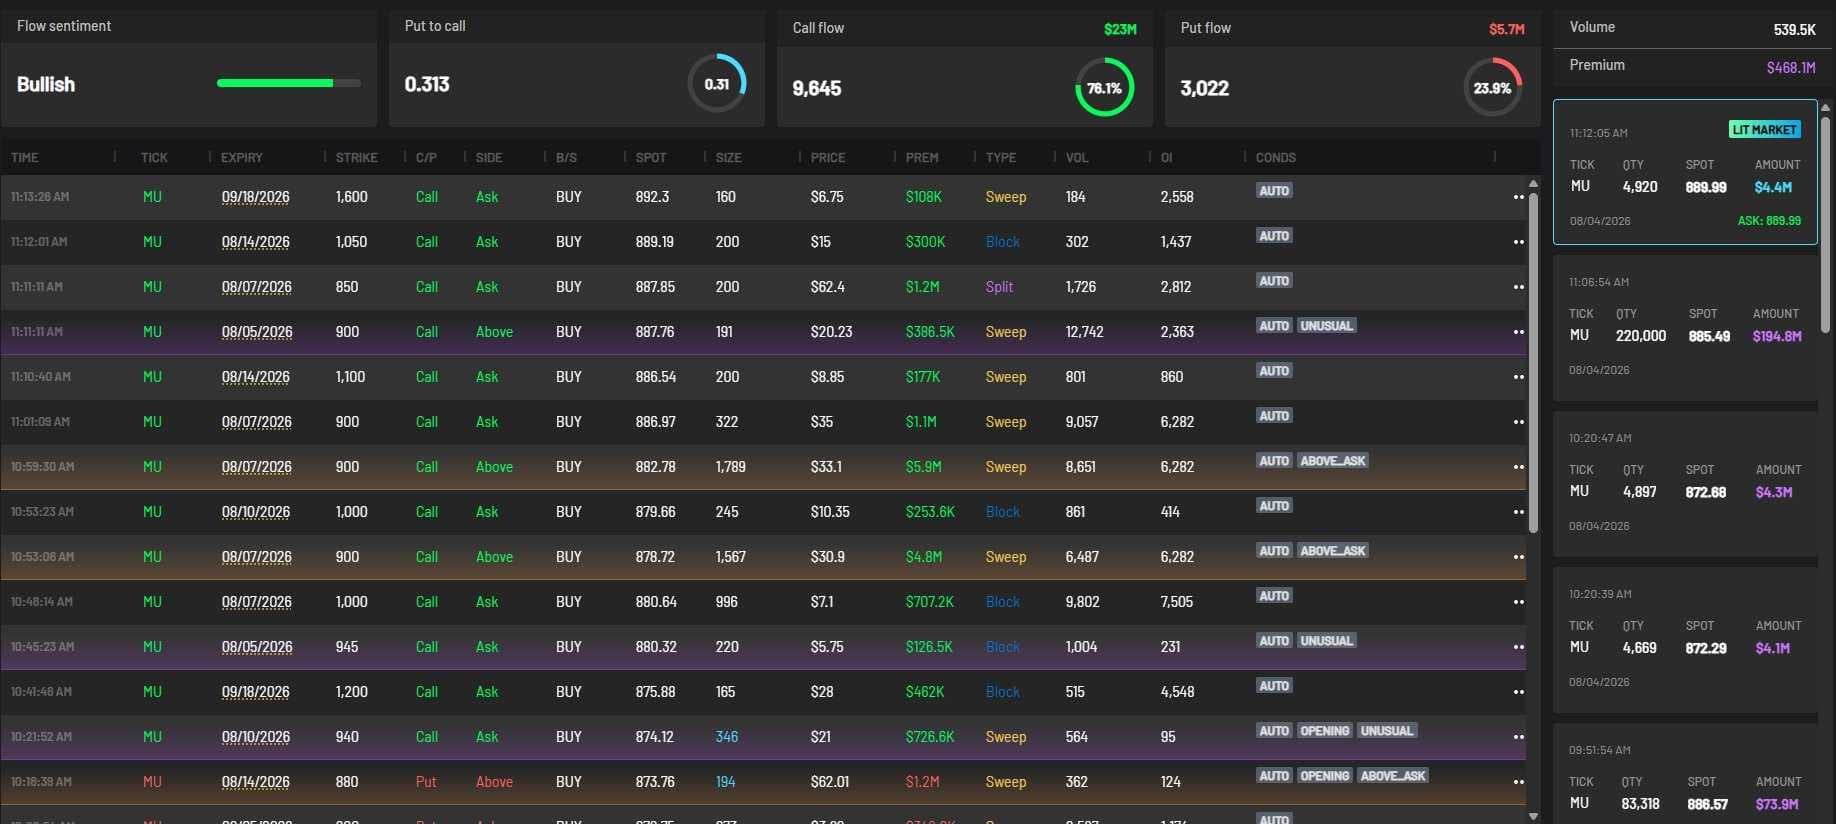Show more options for the 11:10:40 AM trade
The height and width of the screenshot is (824, 1836).
tap(1518, 377)
